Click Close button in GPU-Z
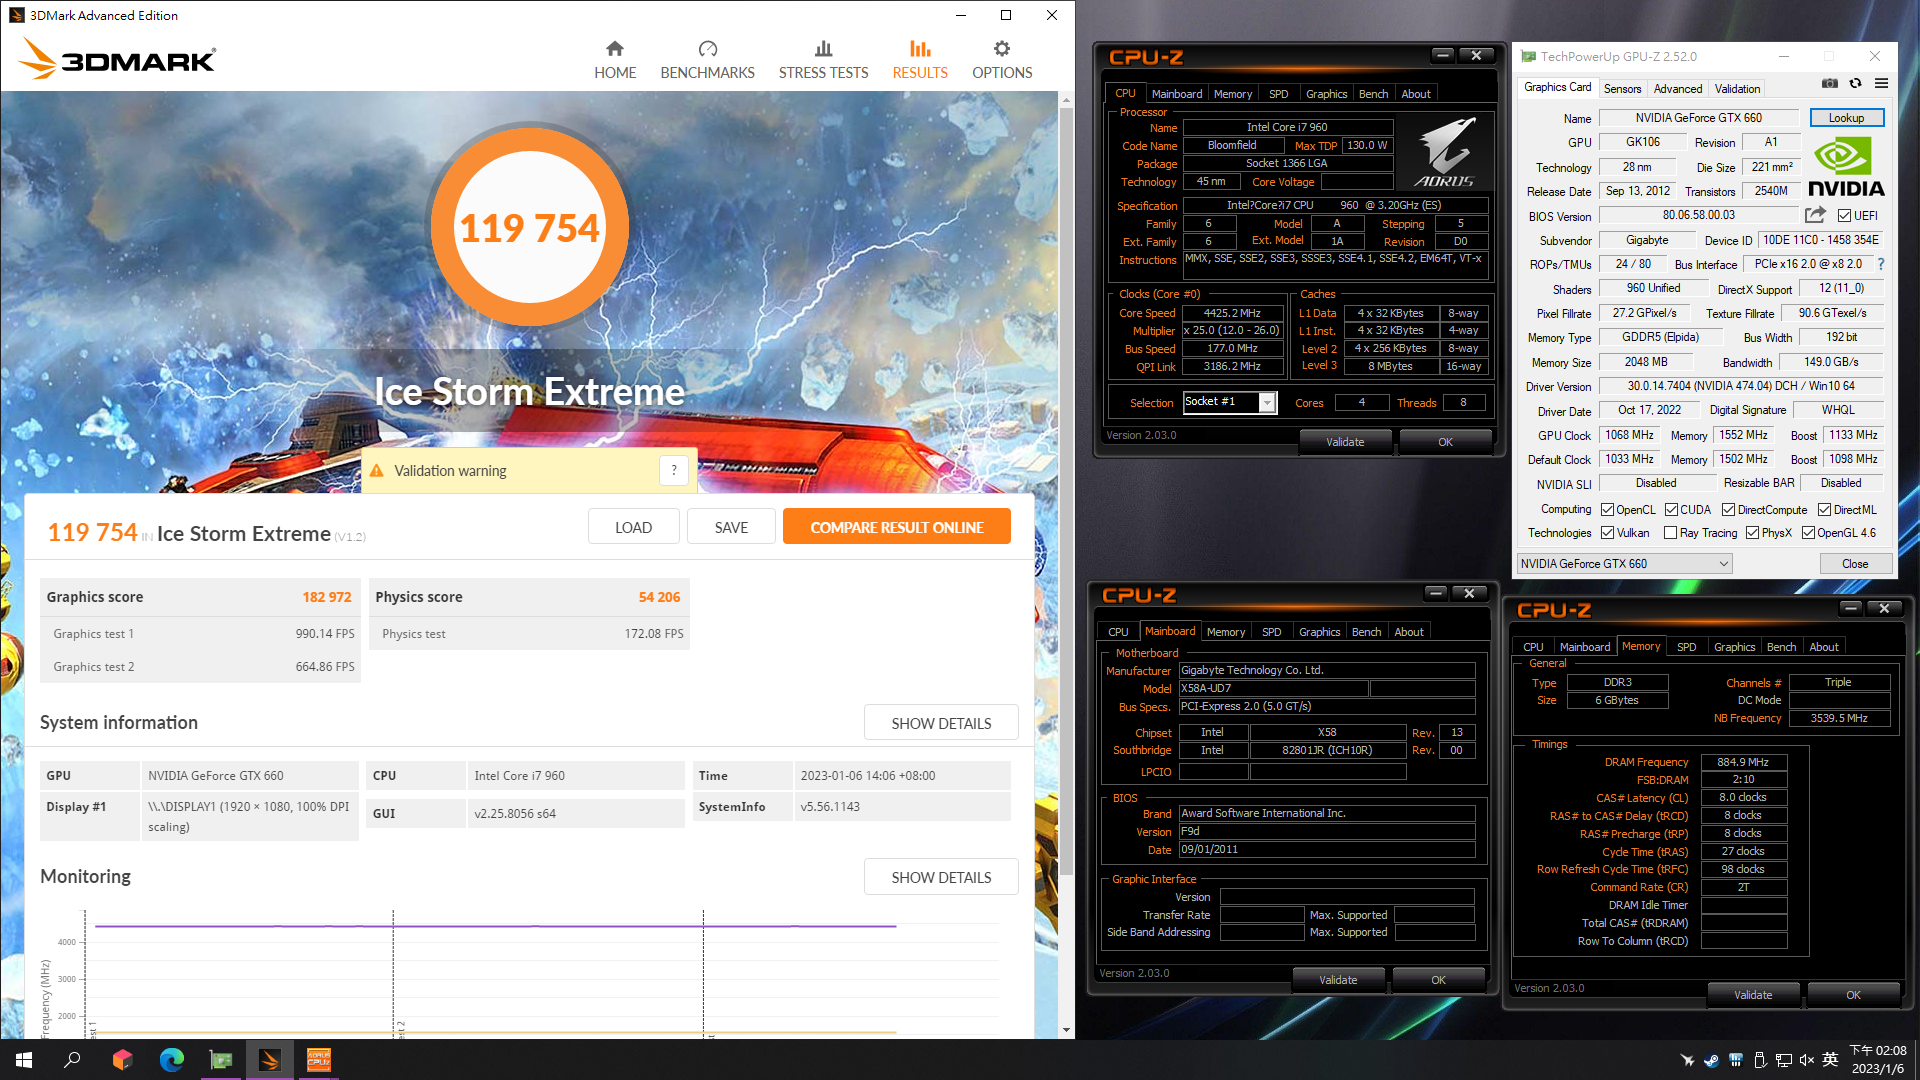 pos(1855,564)
